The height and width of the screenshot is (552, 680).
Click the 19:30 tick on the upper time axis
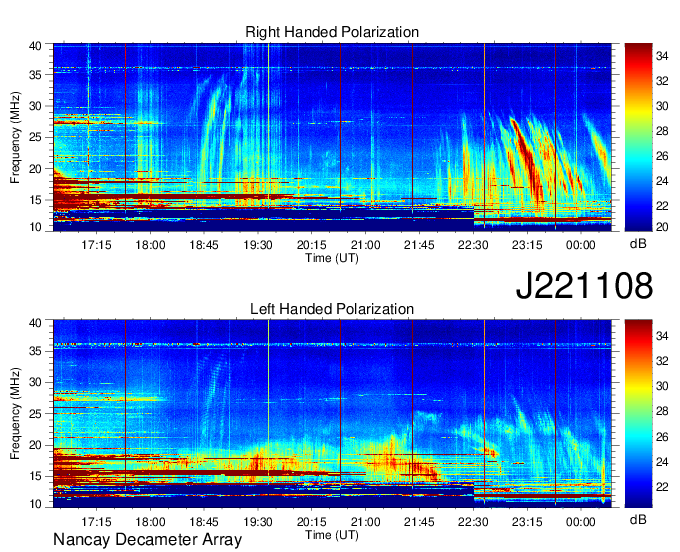258,245
